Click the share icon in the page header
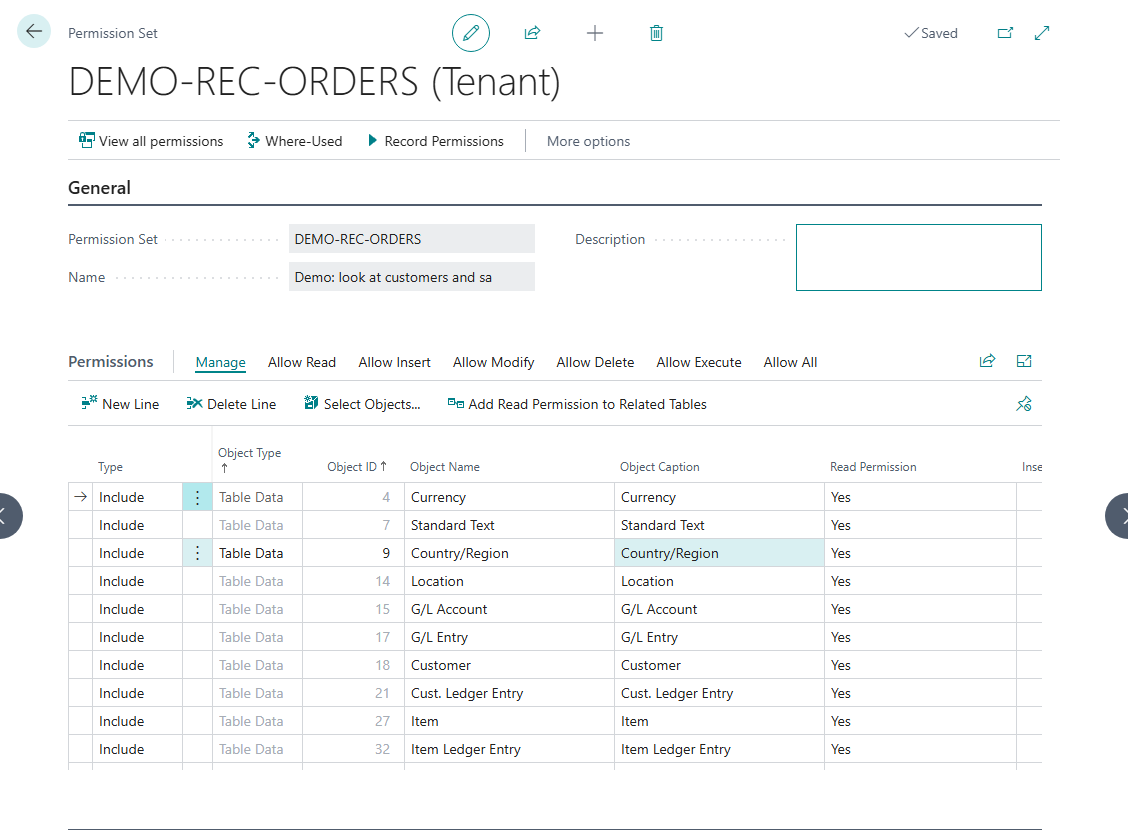Screen dimensions: 1128x830 532,33
